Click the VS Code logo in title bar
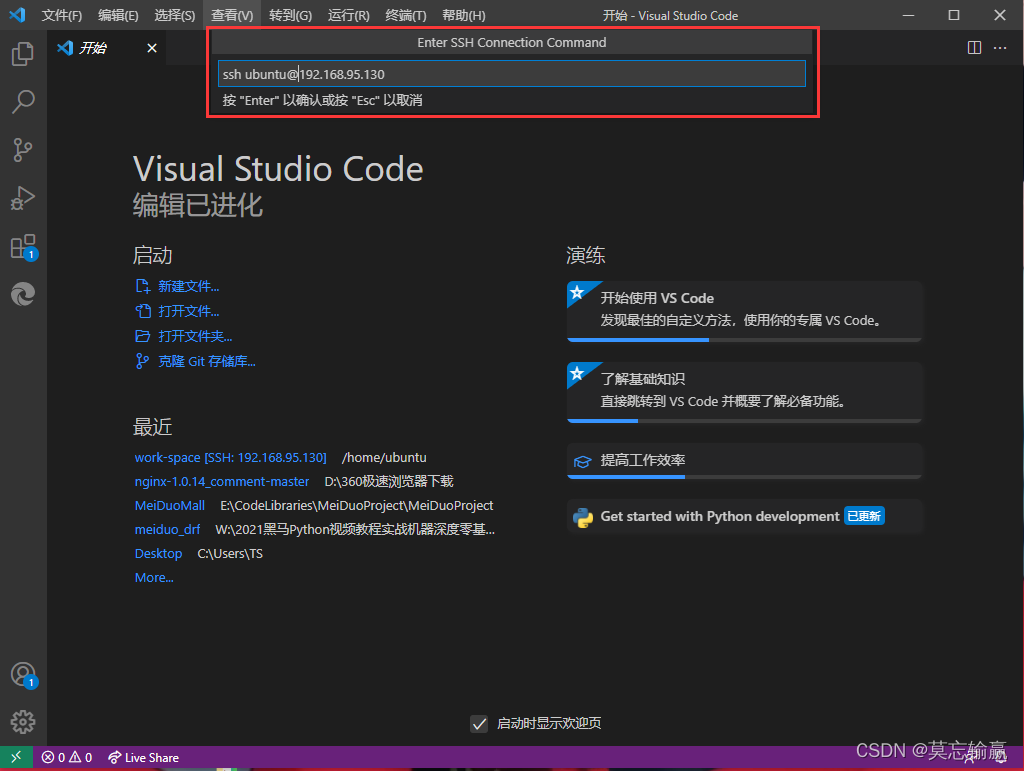 pos(17,14)
